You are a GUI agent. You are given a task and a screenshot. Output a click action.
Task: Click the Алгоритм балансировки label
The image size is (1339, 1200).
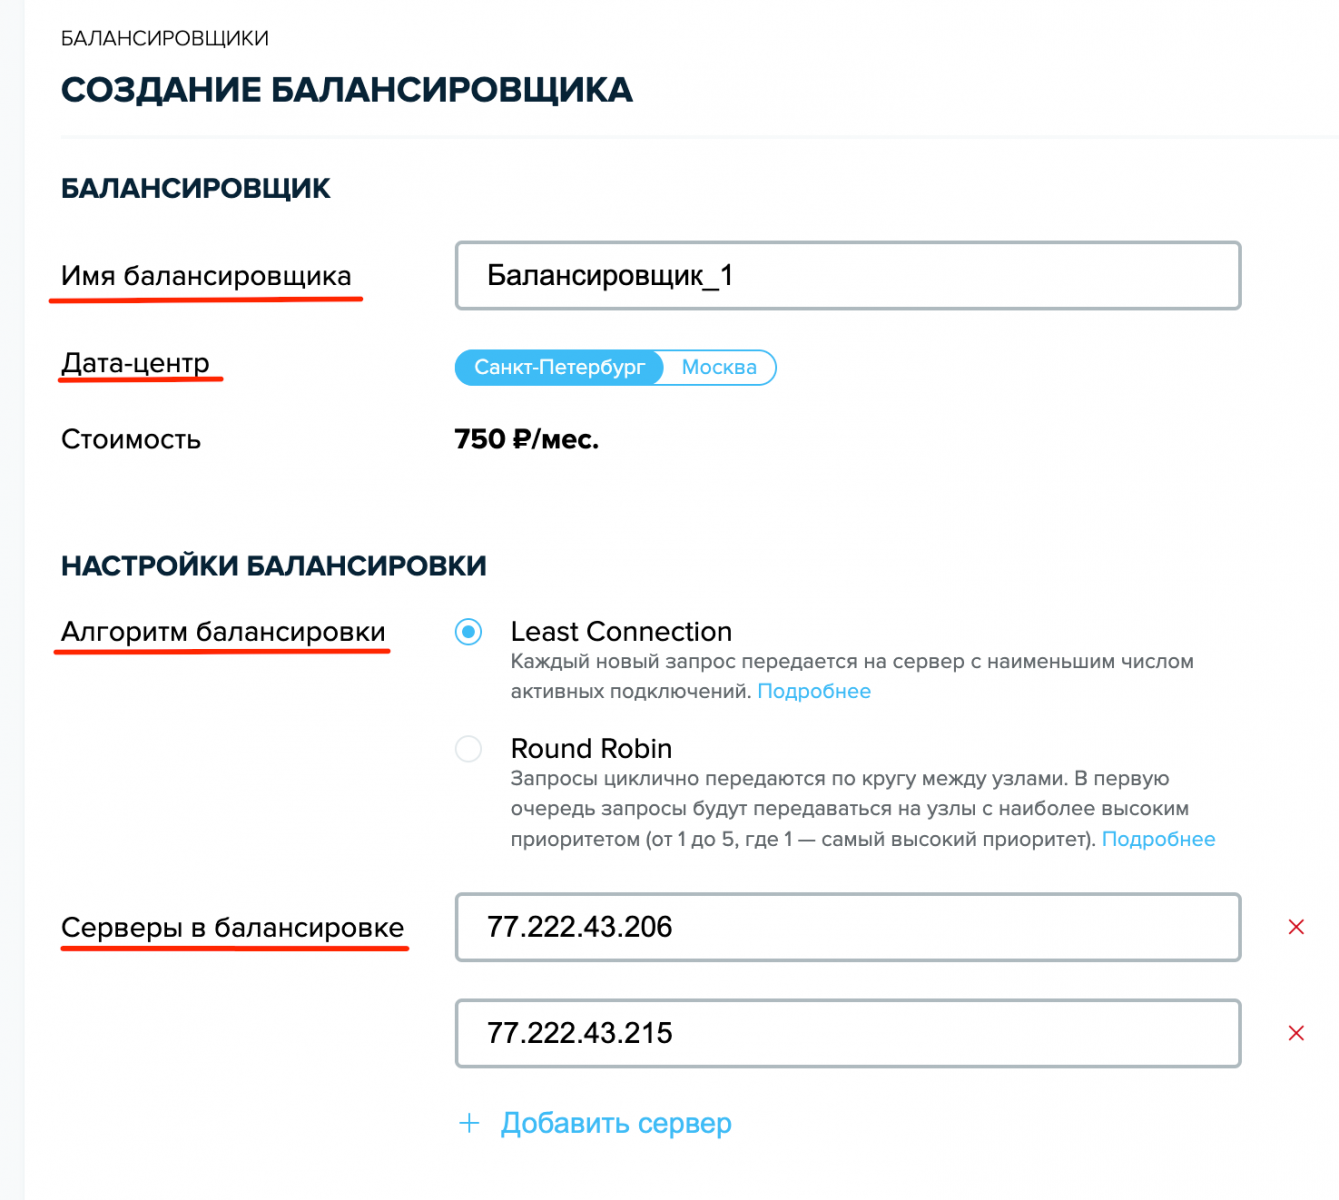(223, 632)
